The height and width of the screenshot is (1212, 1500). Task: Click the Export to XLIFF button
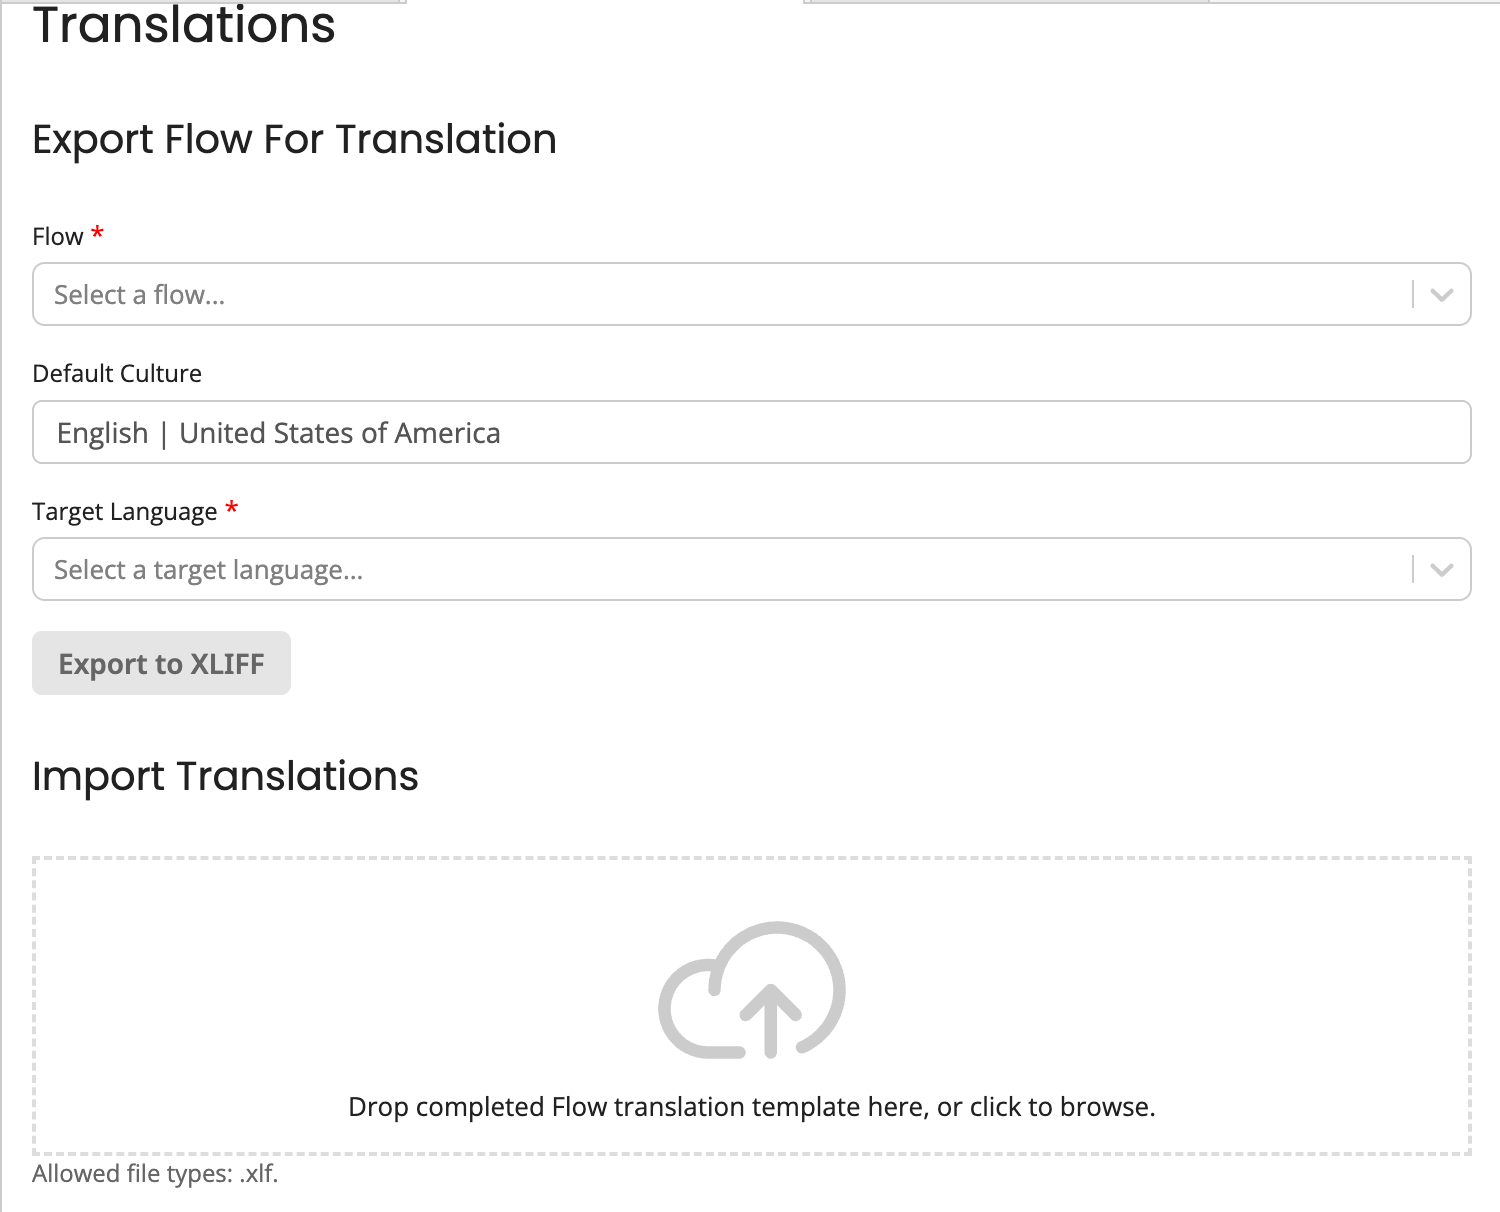pyautogui.click(x=161, y=663)
